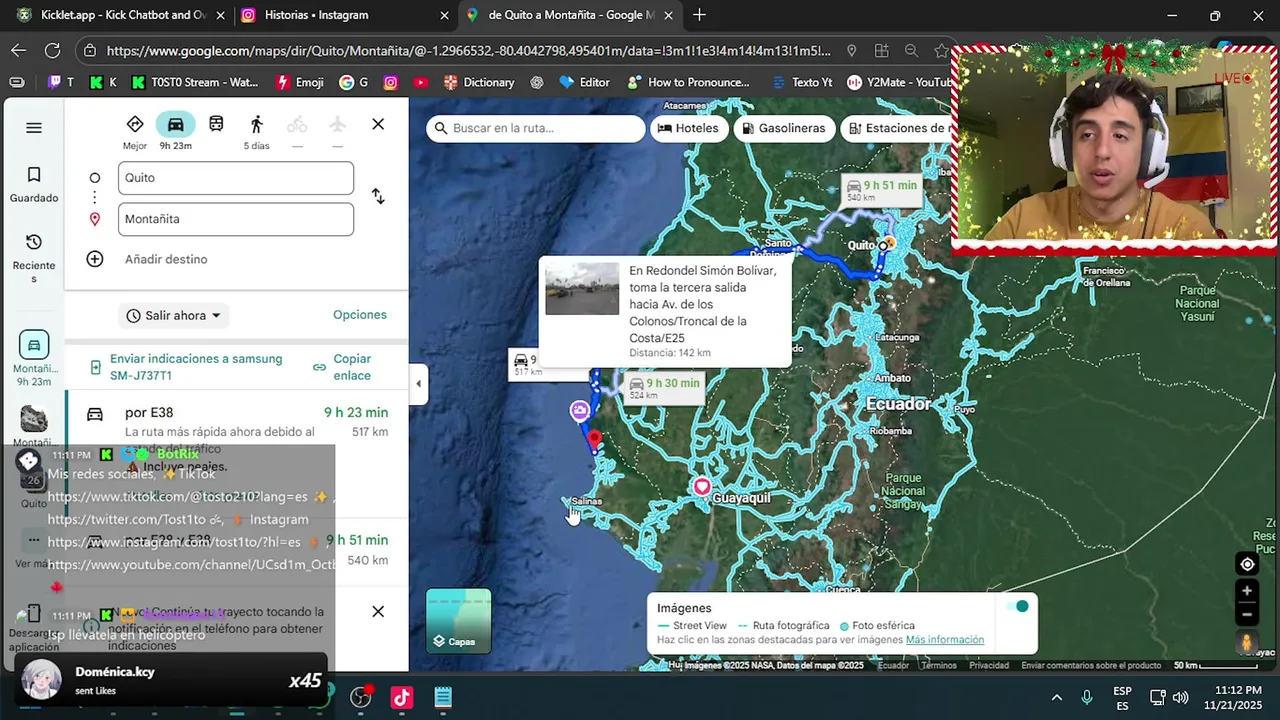Viewport: 1280px width, 720px height.
Task: Click the red Montañita destination pin
Action: 595,438
